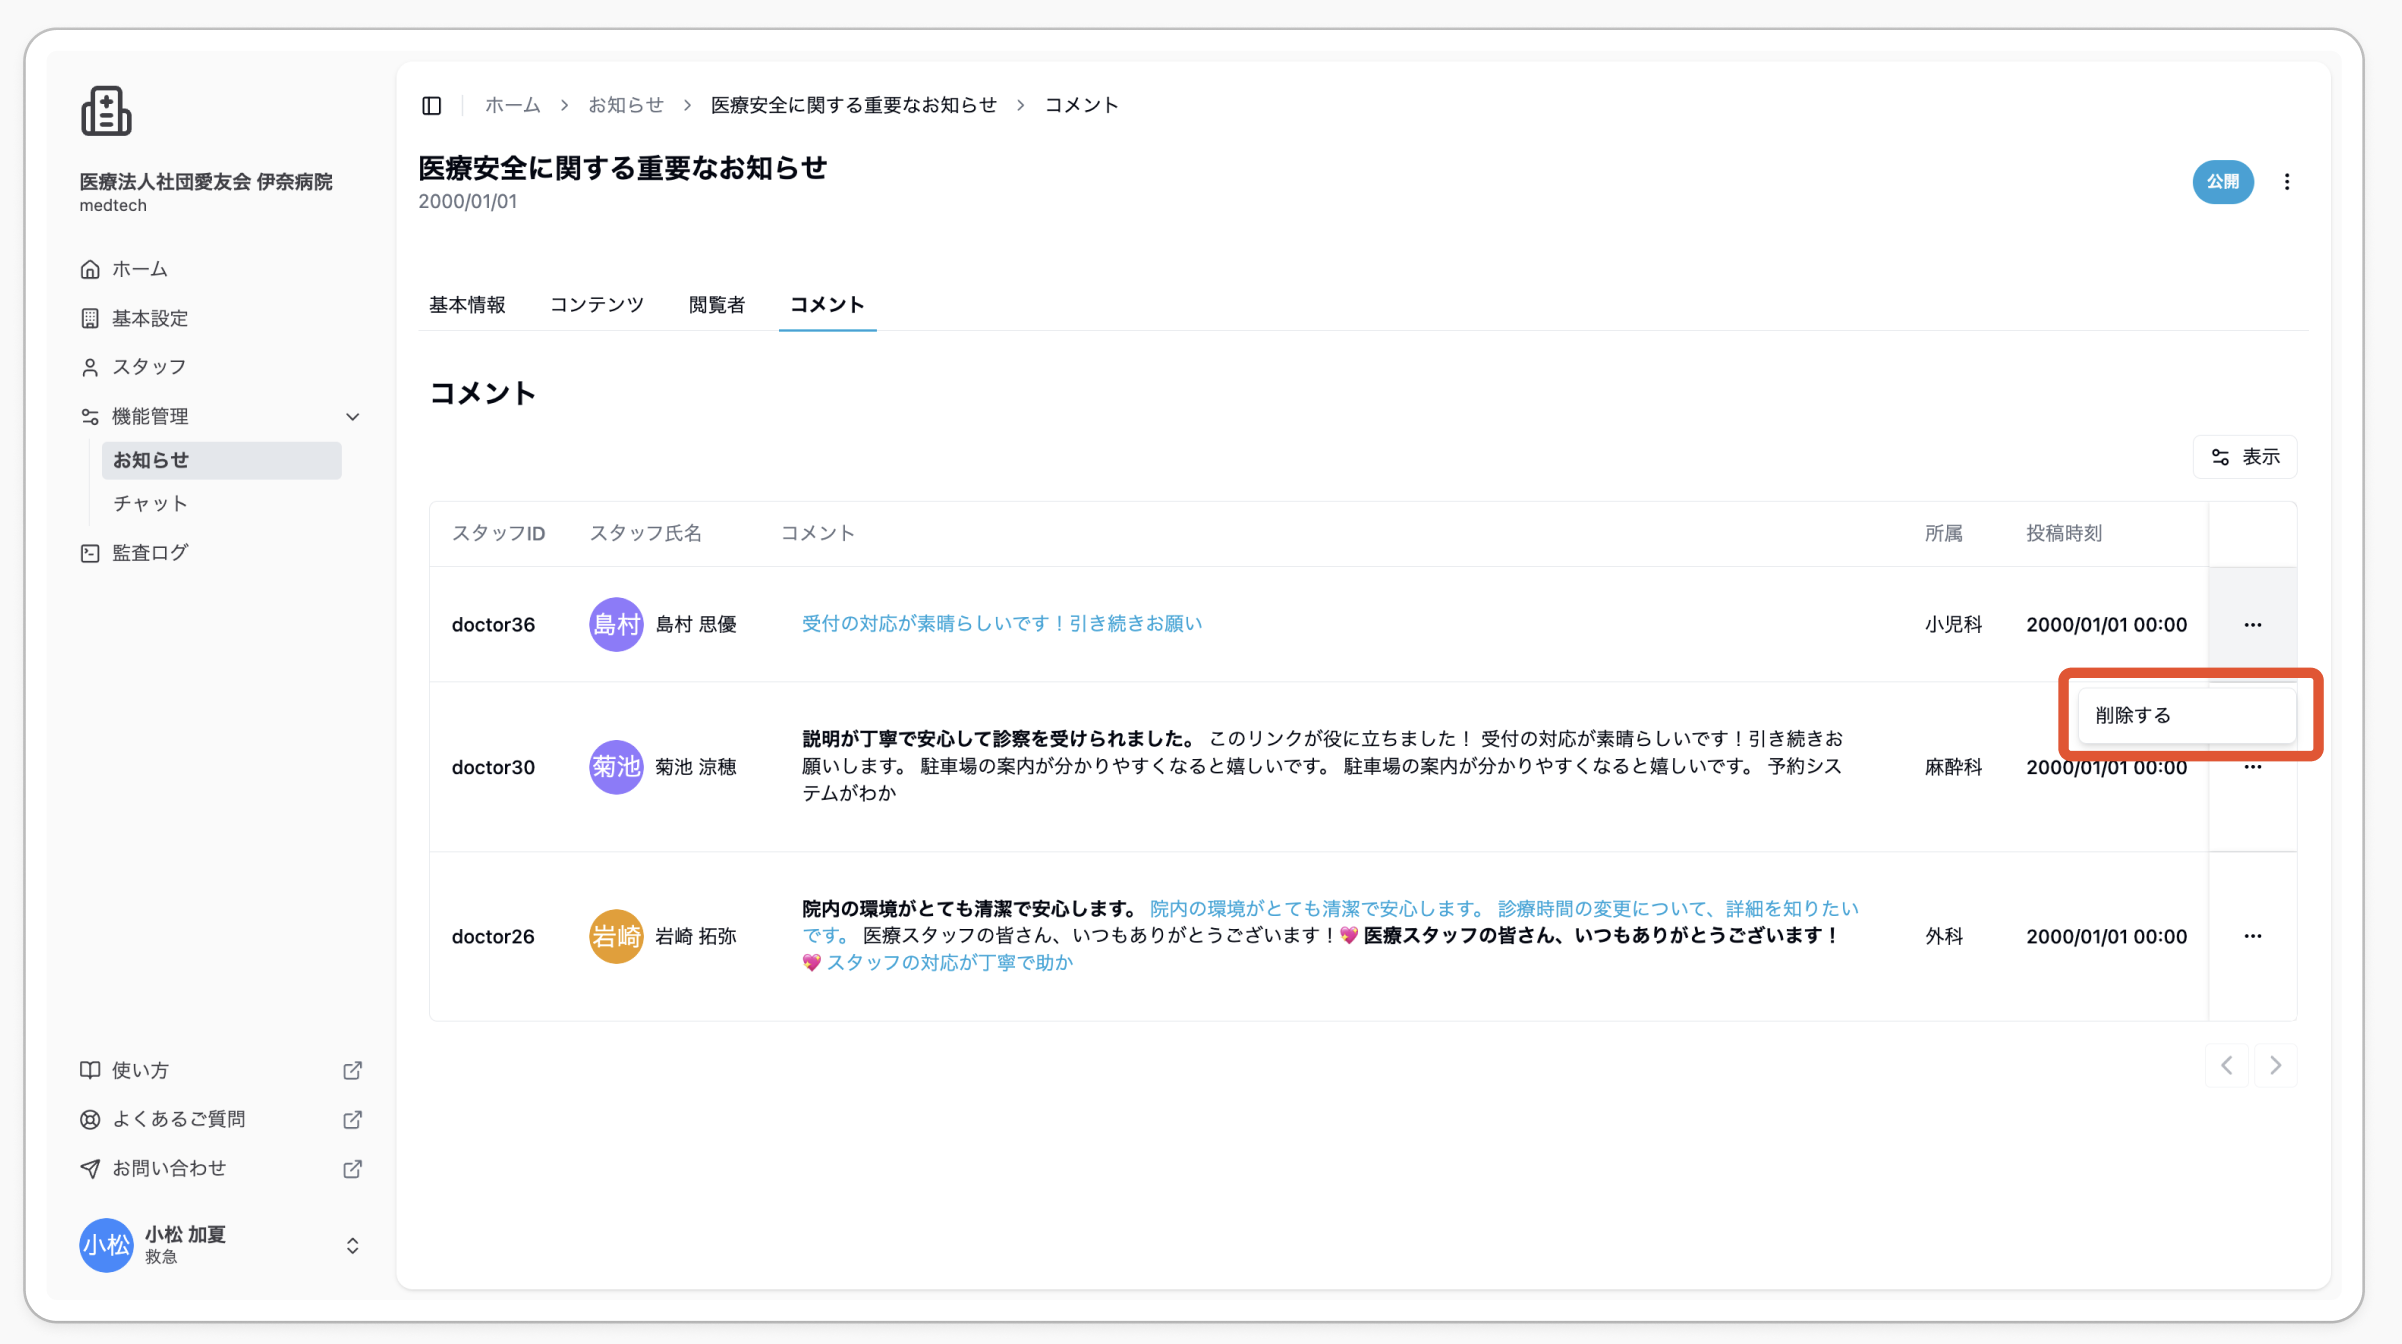Click doctor26 staff ID cell
Screen dimensions: 2402x1344
click(x=494, y=937)
